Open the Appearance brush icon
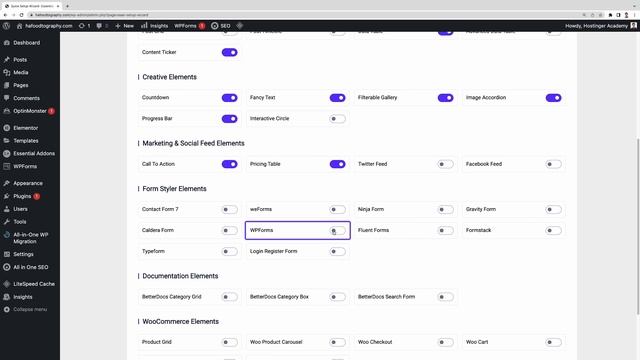The image size is (640, 360). tap(7, 183)
